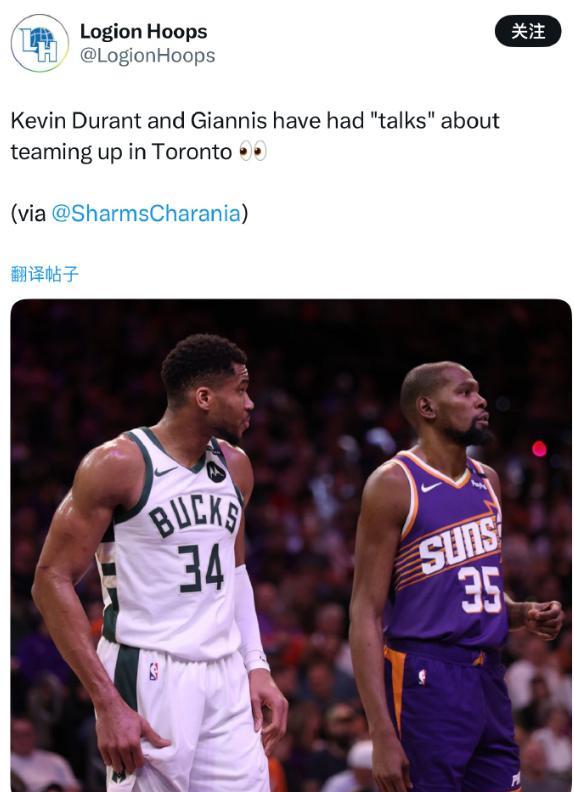
Task: Translate the post via 翻译帖子
Action: pos(44,274)
